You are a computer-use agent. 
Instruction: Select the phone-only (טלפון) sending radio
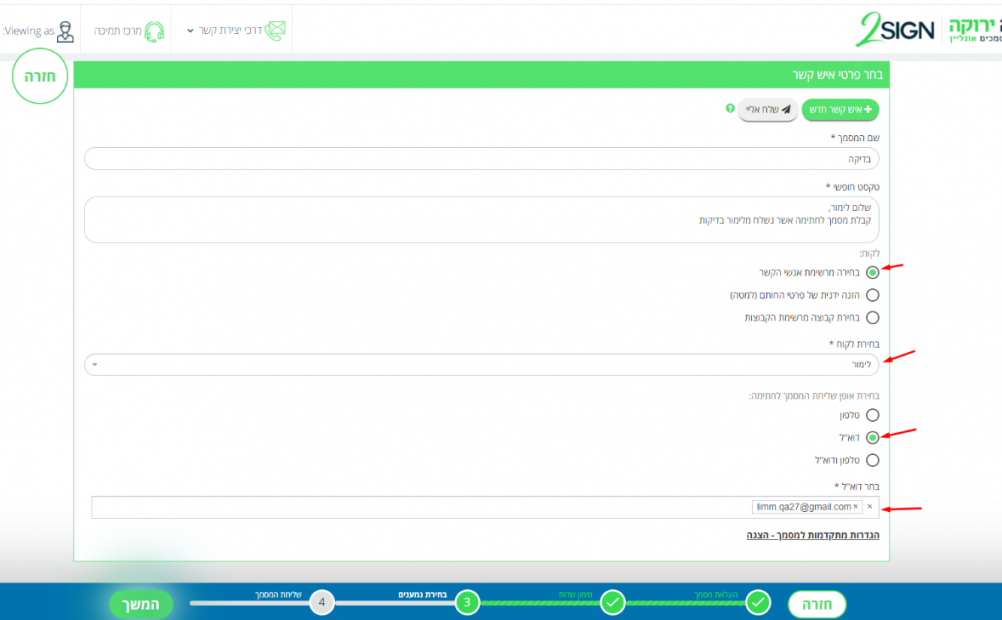[x=872, y=415]
